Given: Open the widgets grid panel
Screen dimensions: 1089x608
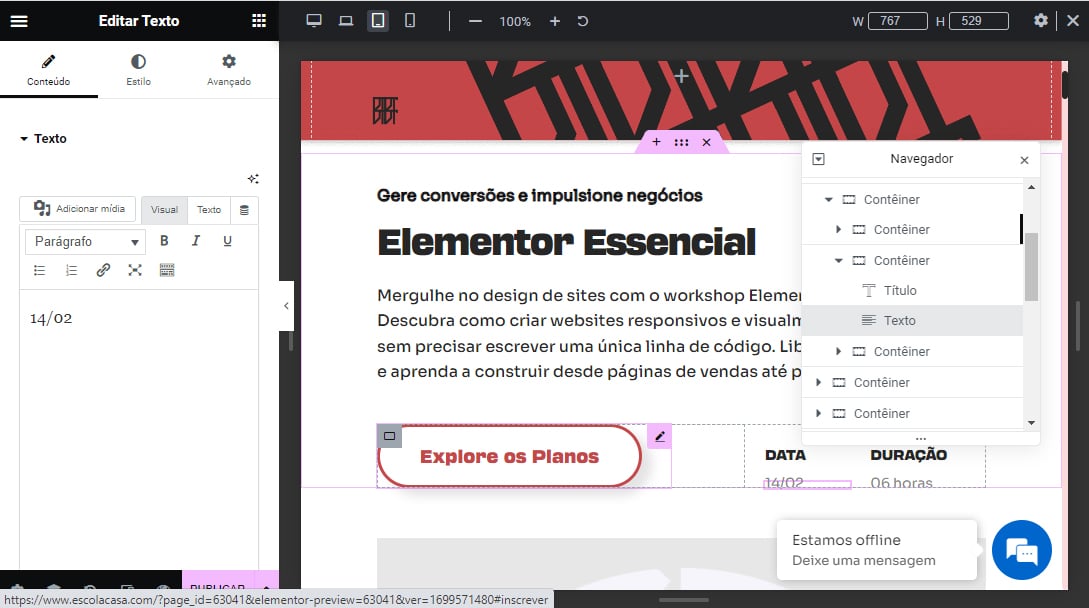Looking at the screenshot, I should point(259,21).
